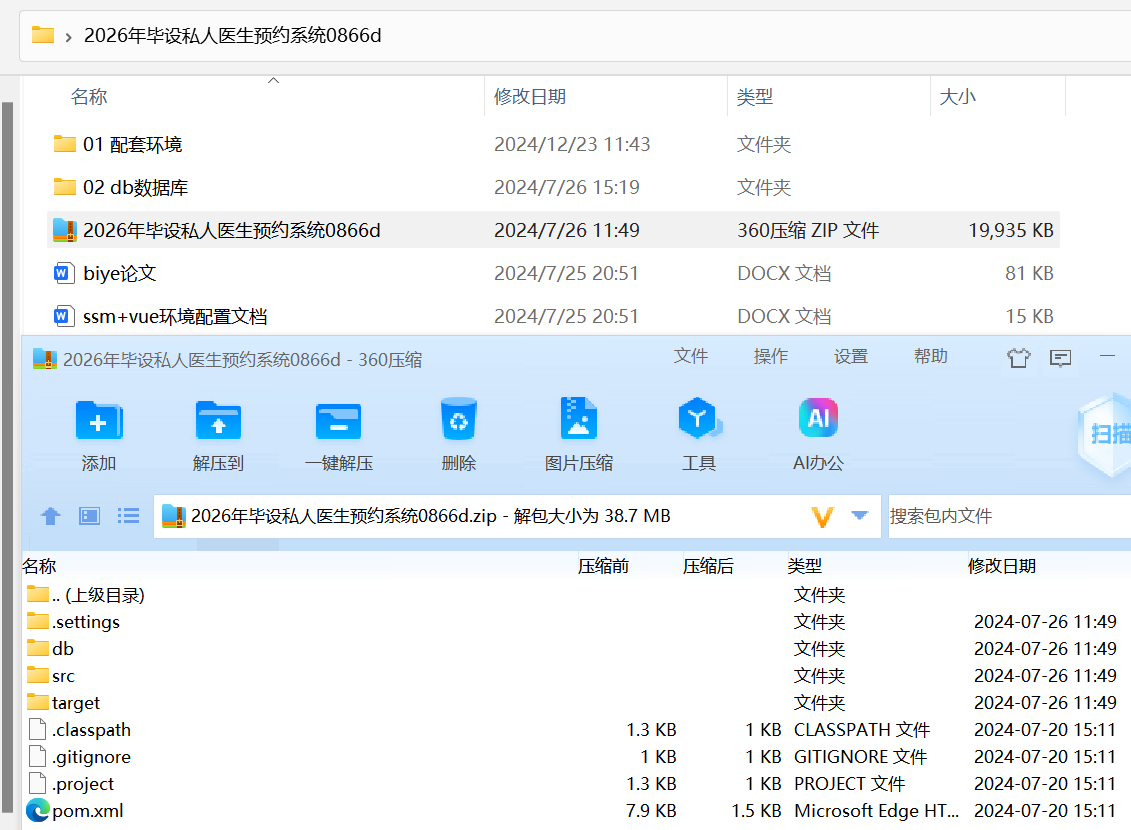Click the Explorer address bar path text

pos(233,35)
